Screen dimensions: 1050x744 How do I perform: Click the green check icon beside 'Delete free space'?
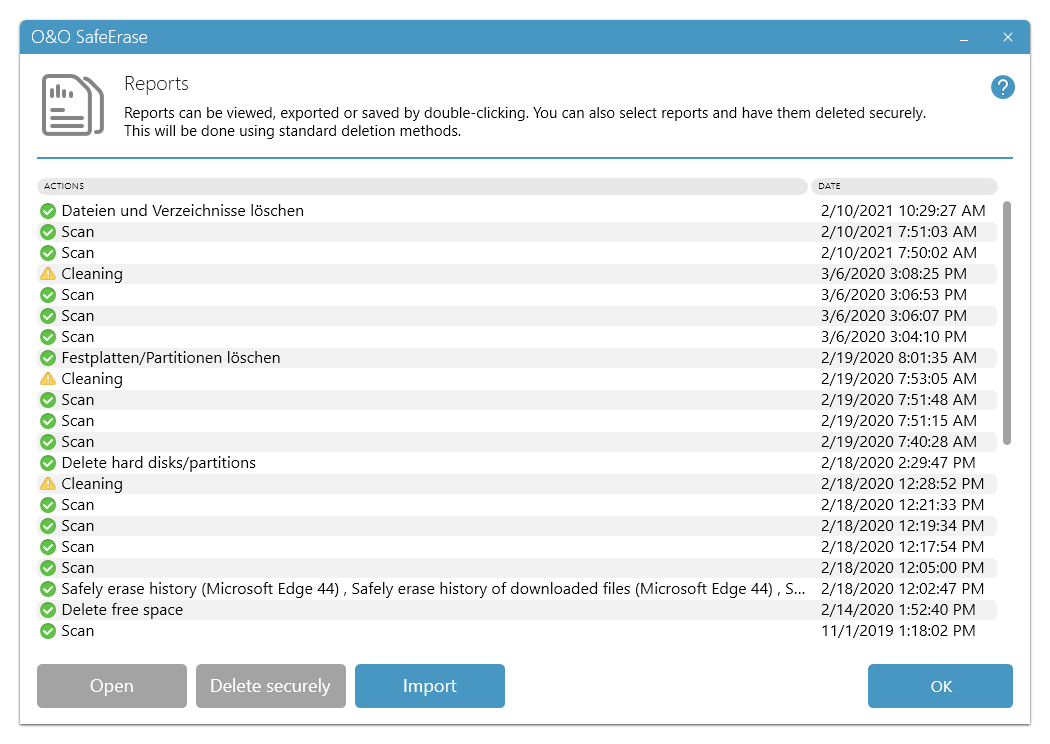pos(47,609)
